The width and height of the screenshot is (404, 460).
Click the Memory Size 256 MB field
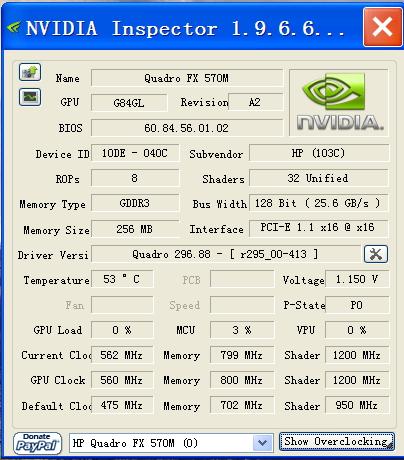(x=135, y=229)
